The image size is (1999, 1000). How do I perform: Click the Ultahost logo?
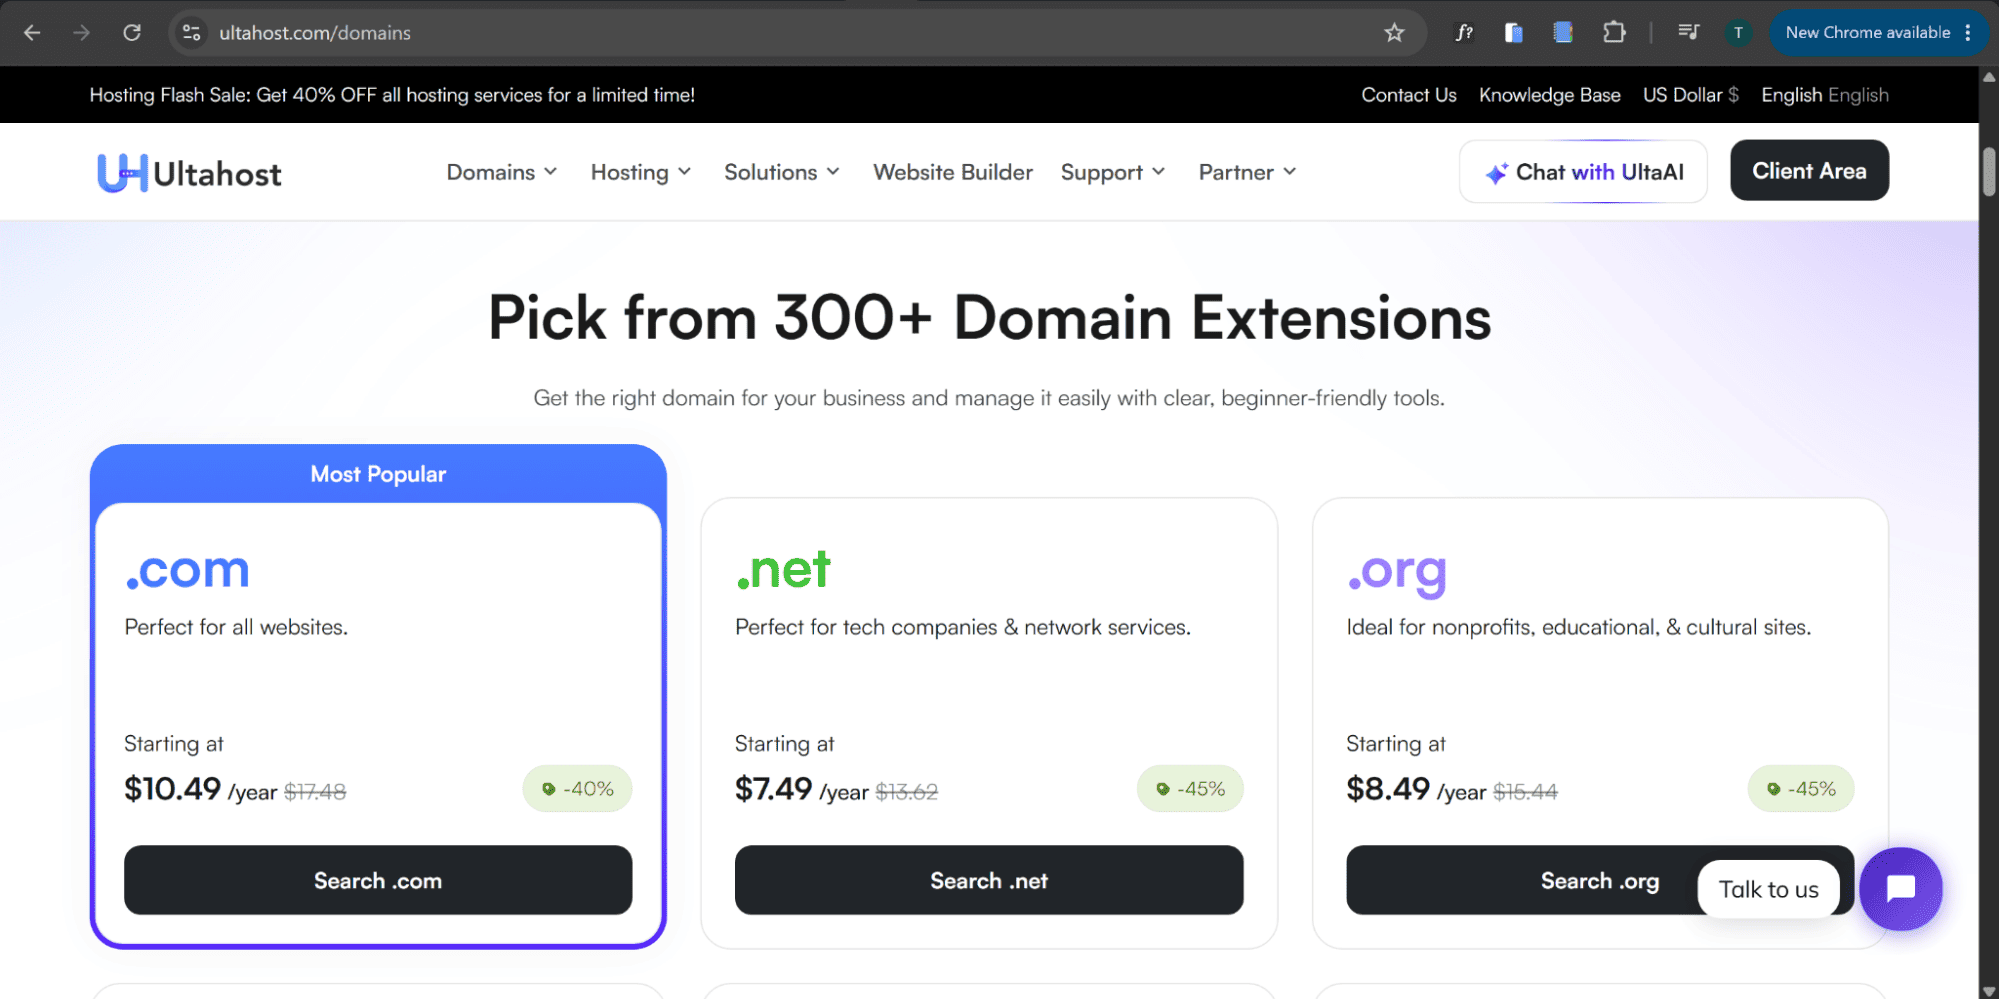(x=189, y=173)
